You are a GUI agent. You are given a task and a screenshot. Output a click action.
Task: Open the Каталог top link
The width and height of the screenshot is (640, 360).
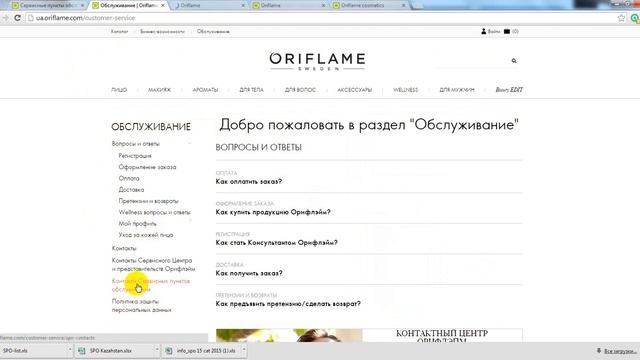point(119,31)
